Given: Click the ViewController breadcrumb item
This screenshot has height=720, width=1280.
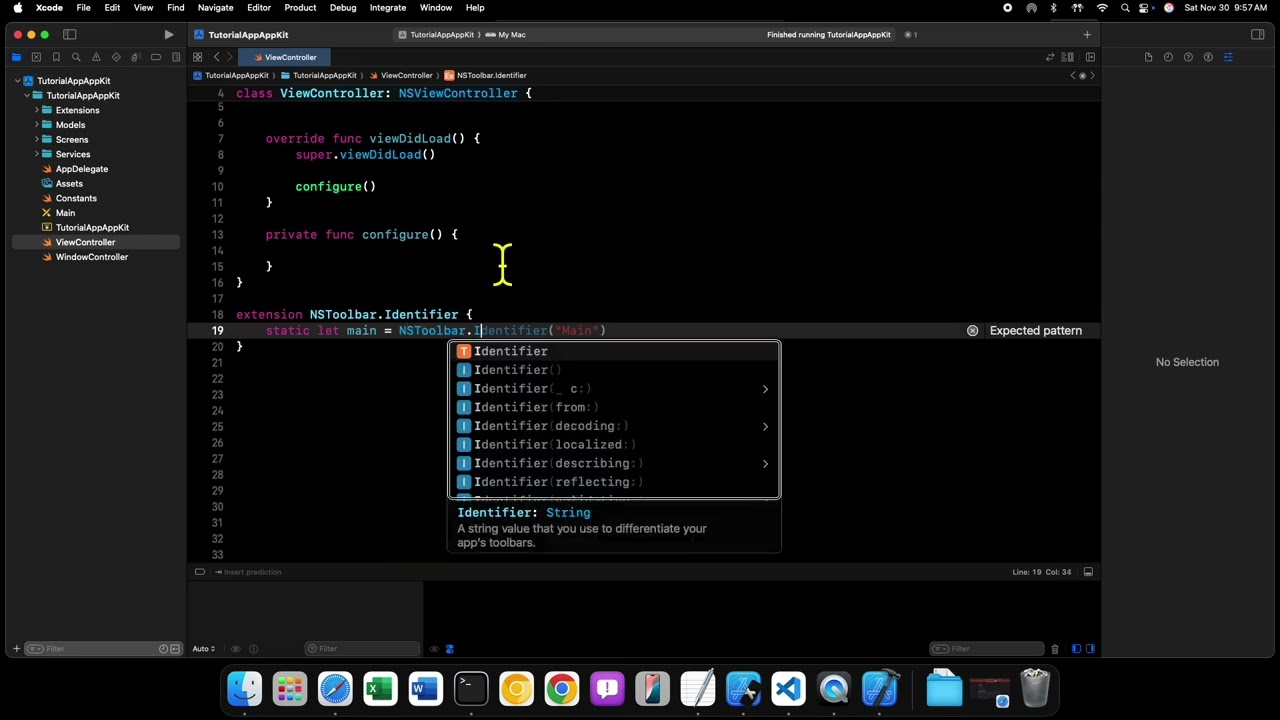Looking at the screenshot, I should [x=401, y=75].
